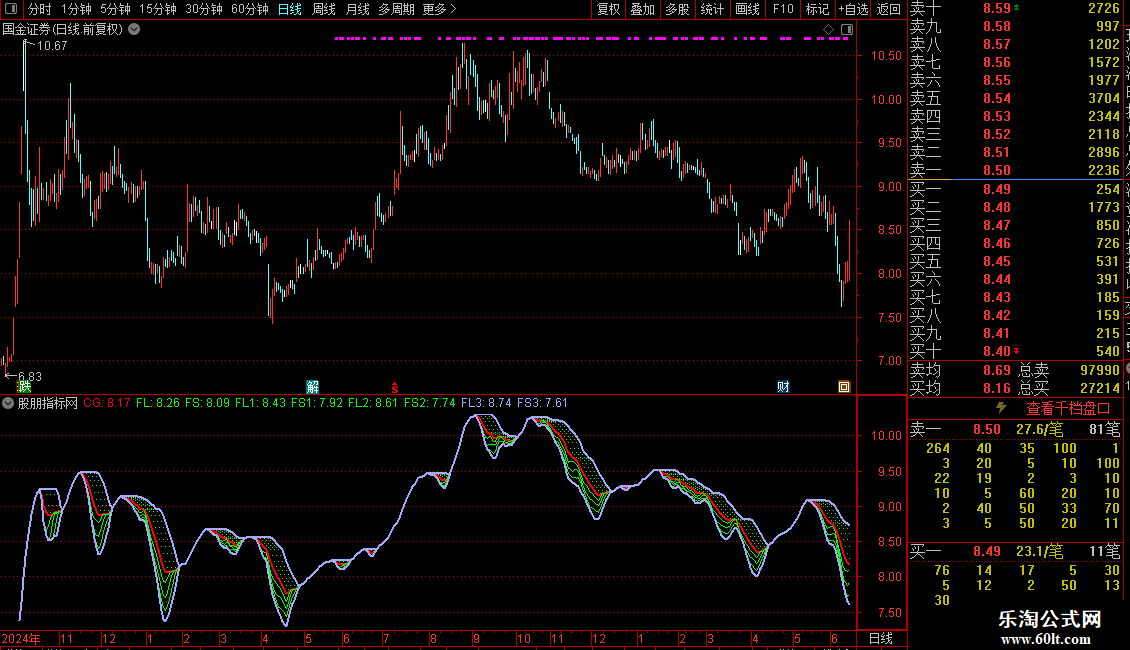Switch to the 5分钟 period

(115, 9)
